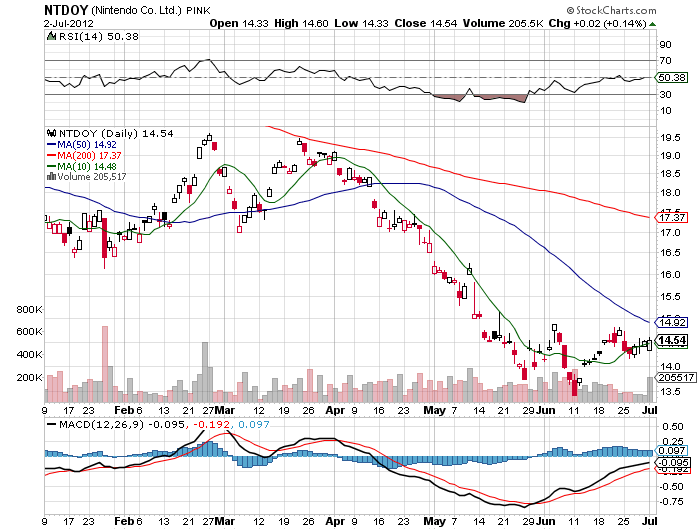Click the 30 oversold level on the RSI axis
Screen dimensions: 700x530
tap(665, 94)
